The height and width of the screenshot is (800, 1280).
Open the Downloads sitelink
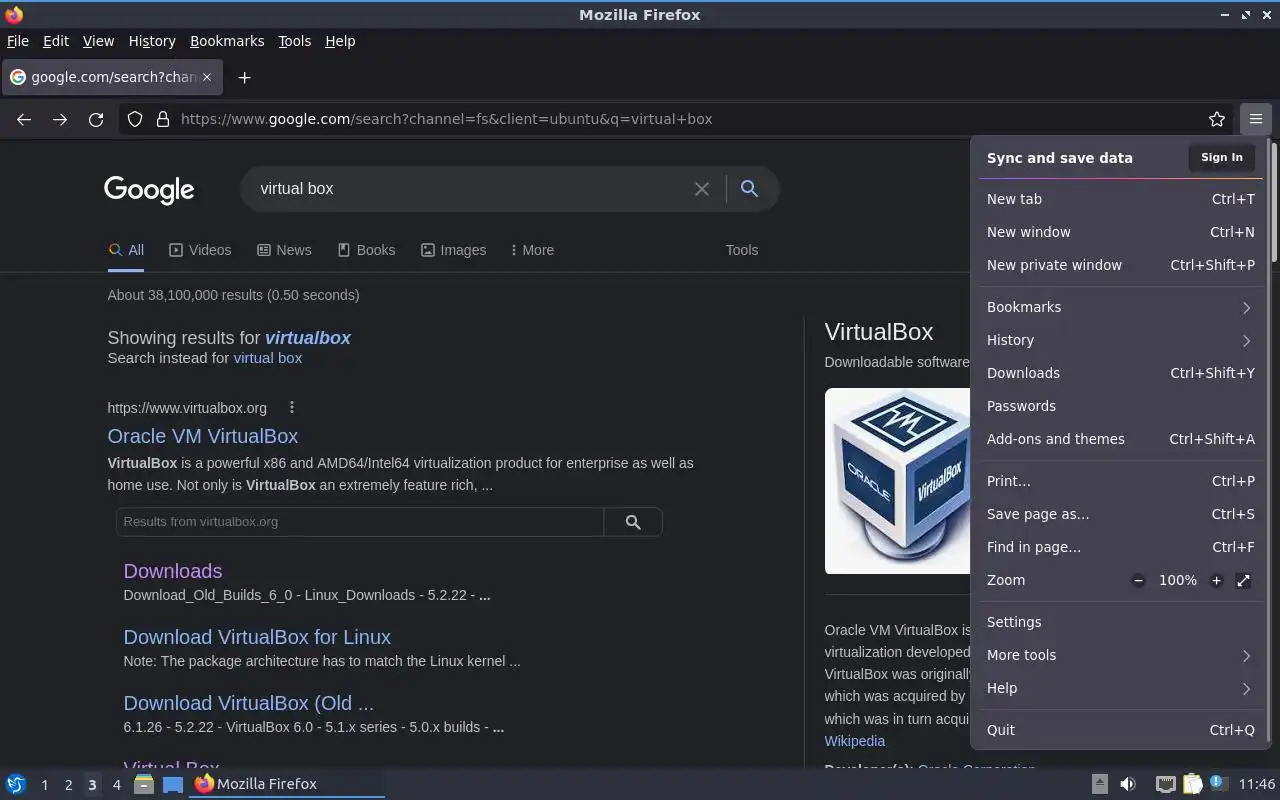point(173,571)
